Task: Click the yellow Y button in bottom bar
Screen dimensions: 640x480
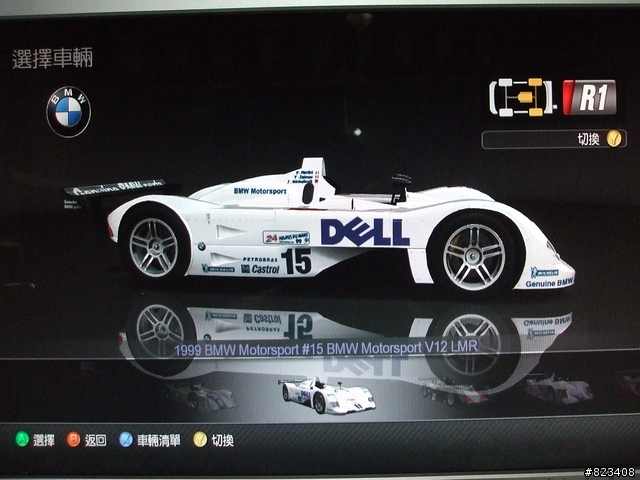Action: pos(200,439)
